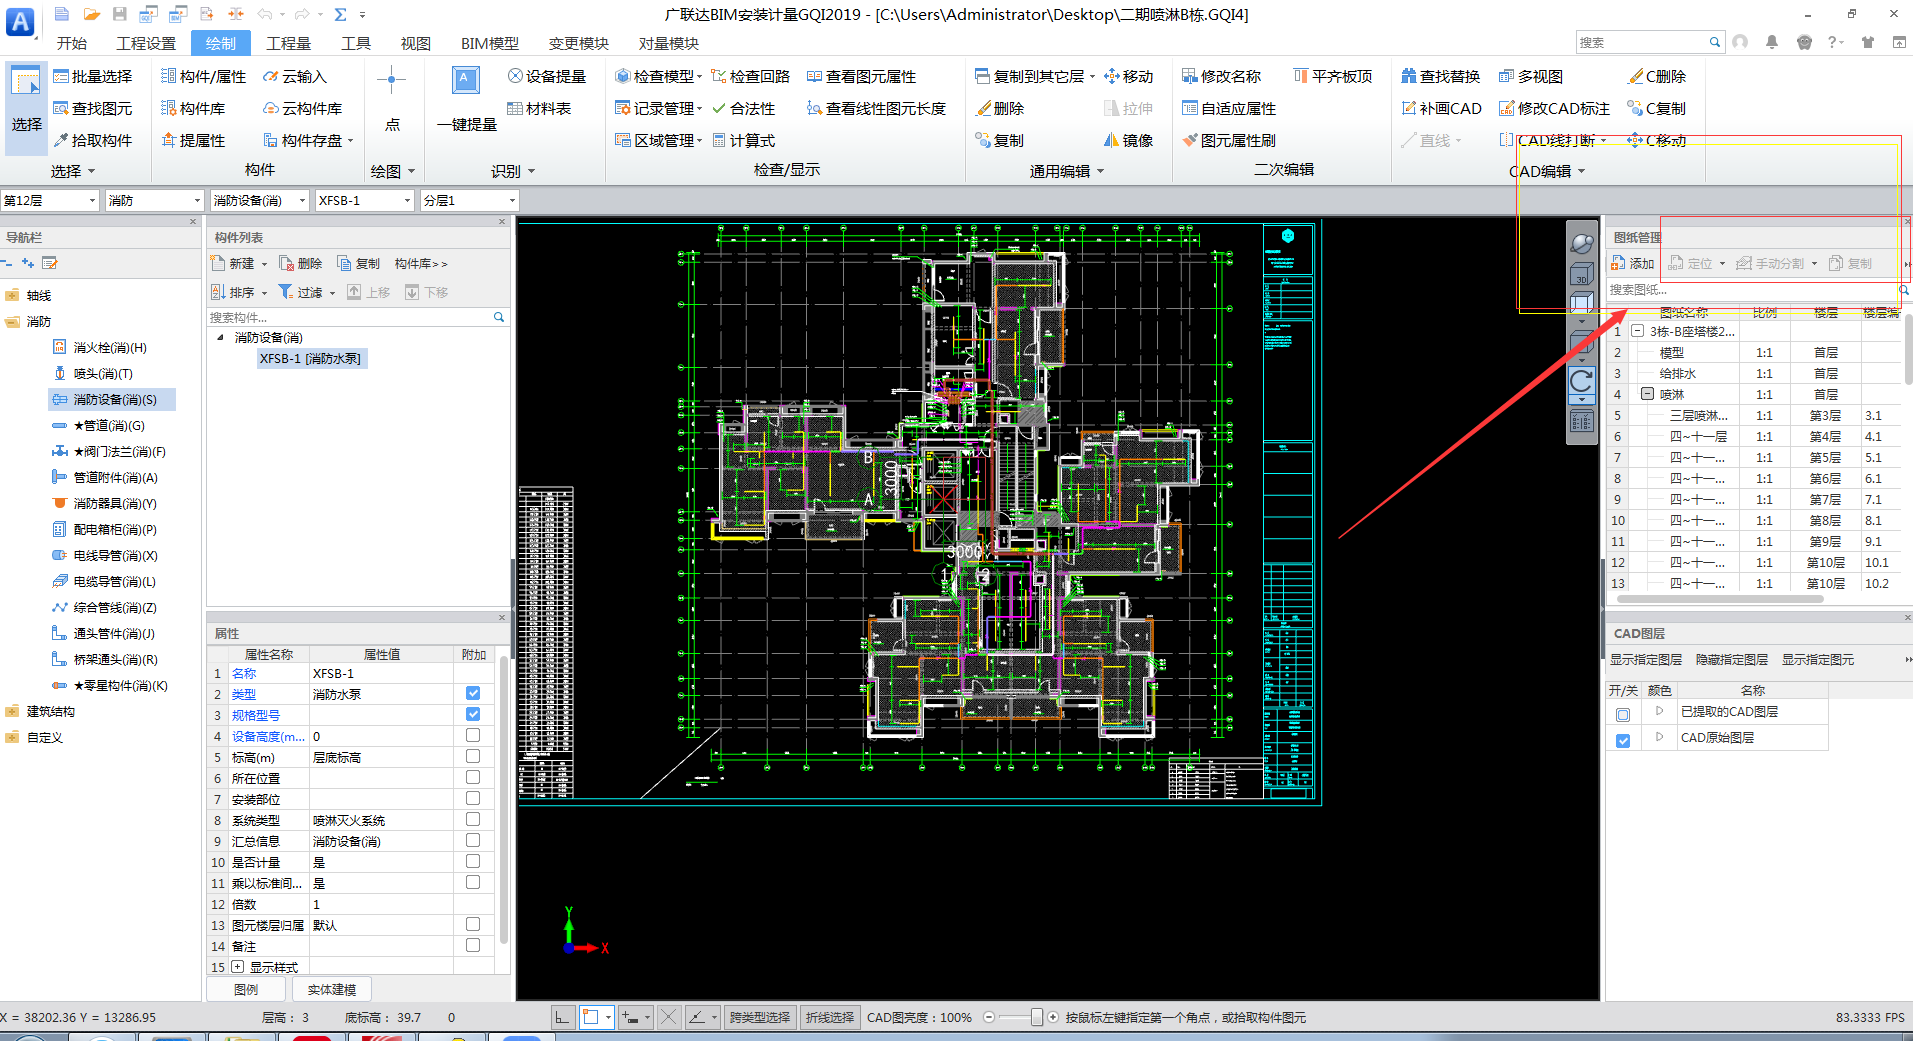The image size is (1913, 1041).
Task: Click 显示指定图层 in CAD layer panel
Action: (x=1646, y=660)
